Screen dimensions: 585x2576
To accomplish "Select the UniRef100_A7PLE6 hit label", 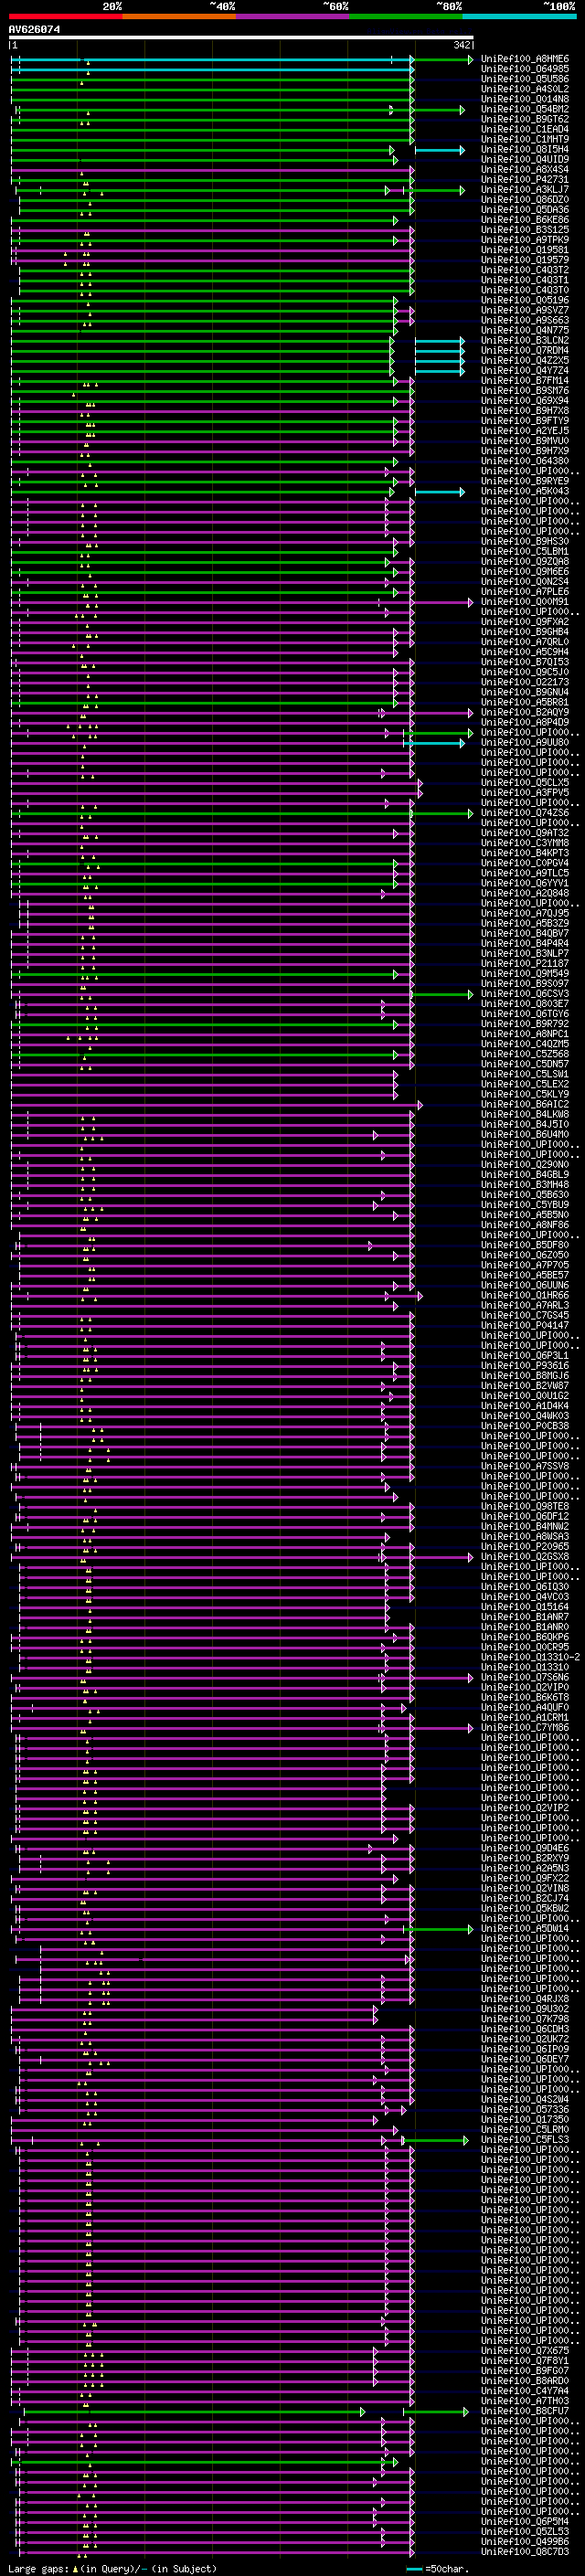I will point(525,592).
